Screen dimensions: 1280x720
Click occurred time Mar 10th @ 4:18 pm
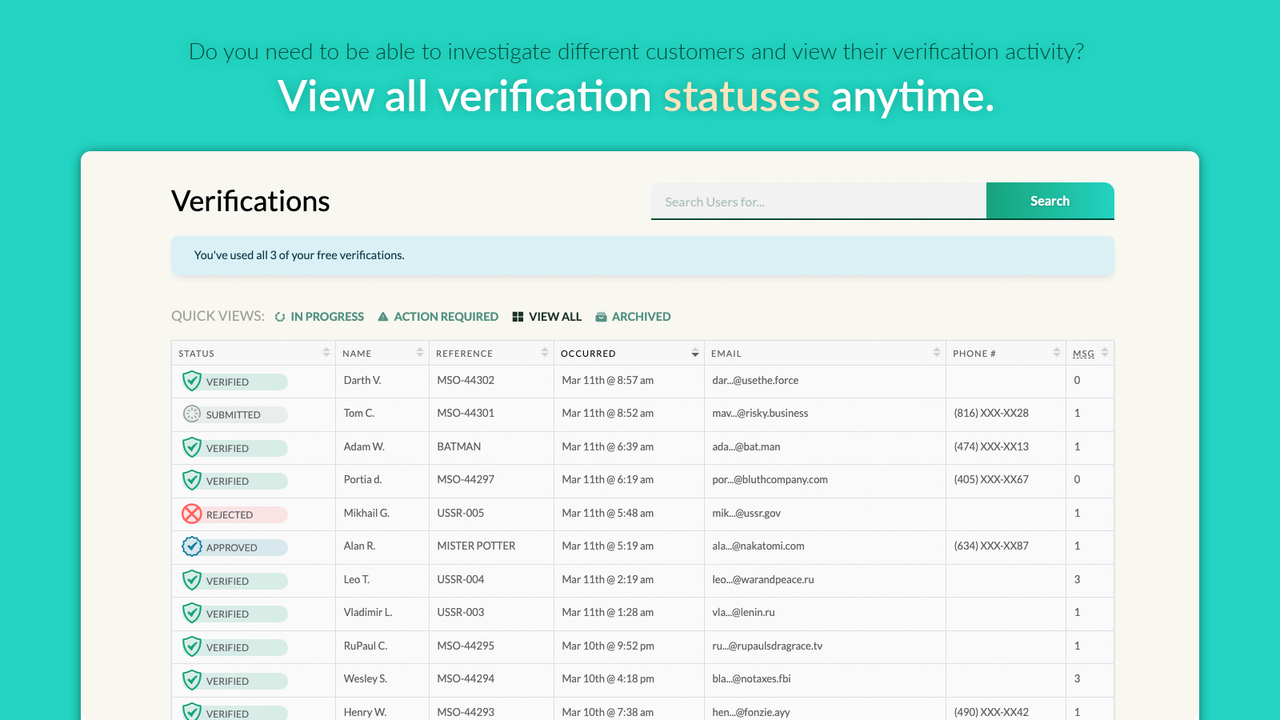click(608, 679)
